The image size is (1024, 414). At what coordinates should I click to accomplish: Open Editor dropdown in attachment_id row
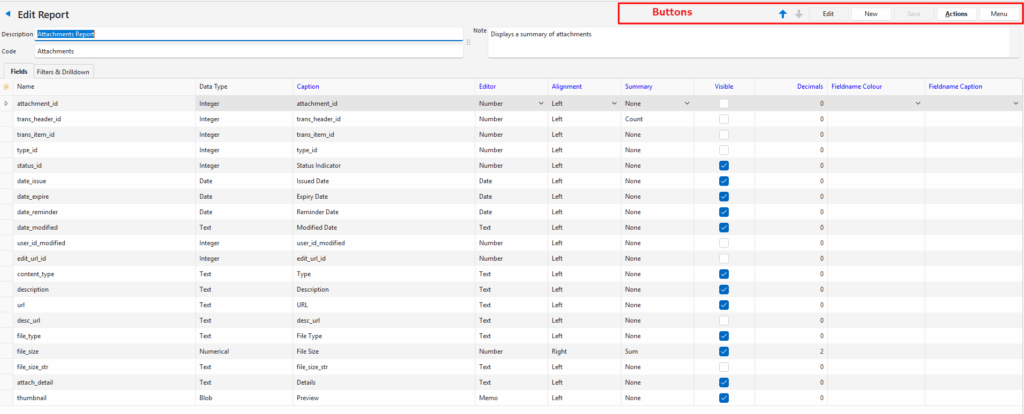tap(541, 103)
